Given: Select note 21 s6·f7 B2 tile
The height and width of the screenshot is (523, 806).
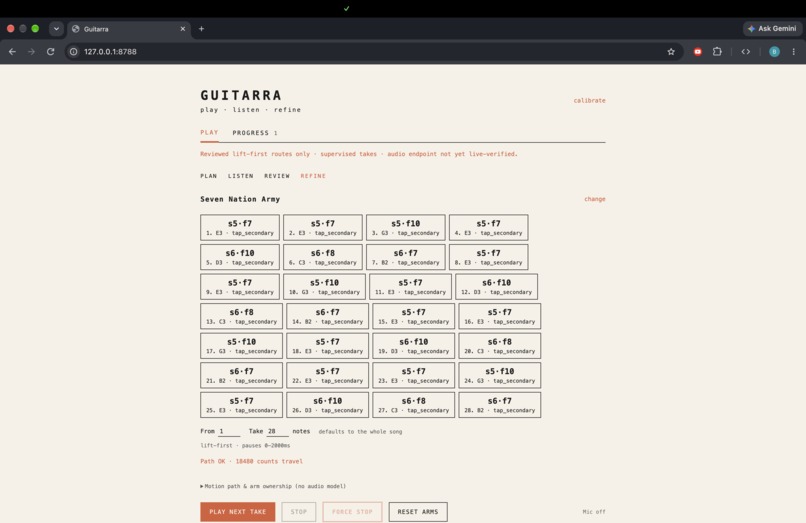Looking at the screenshot, I should (242, 375).
